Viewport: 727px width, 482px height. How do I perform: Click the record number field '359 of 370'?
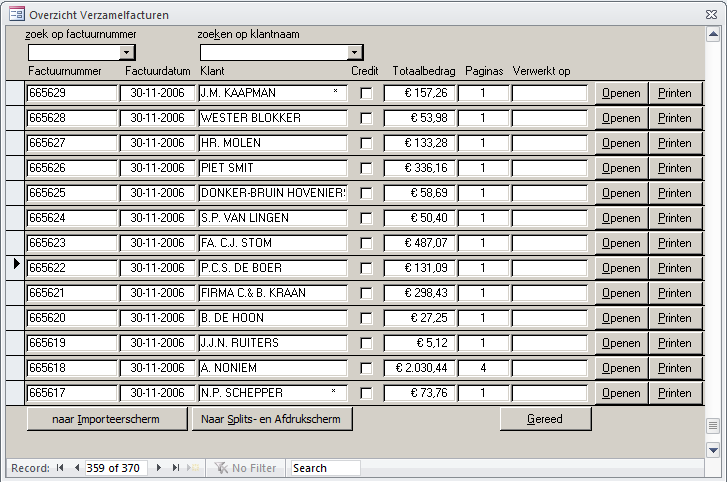click(116, 468)
